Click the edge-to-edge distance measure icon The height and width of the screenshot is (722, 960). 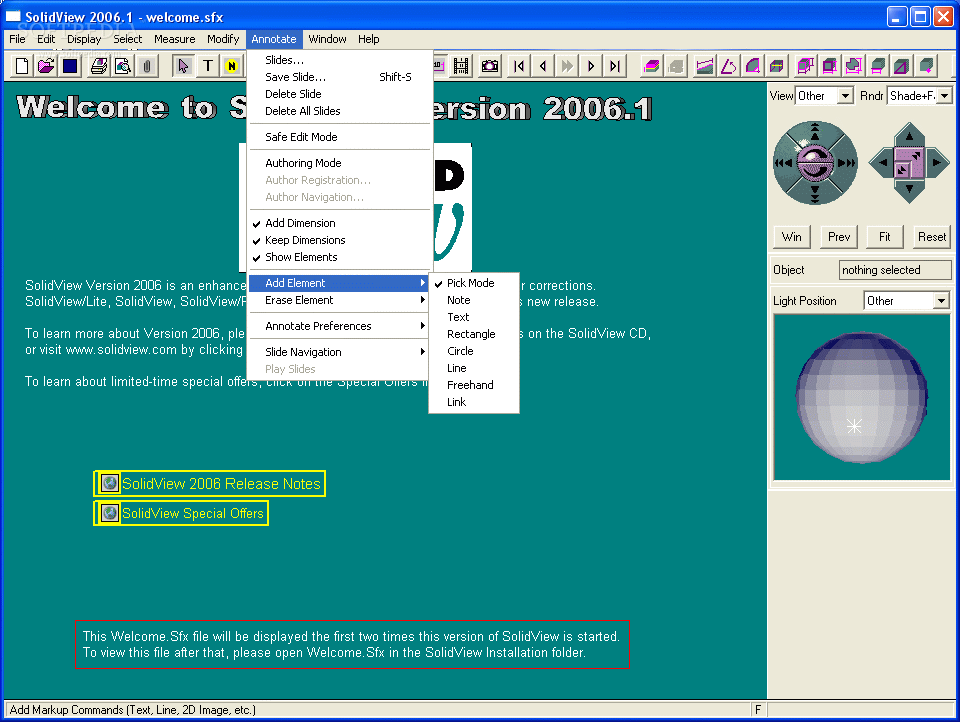pyautogui.click(x=704, y=66)
